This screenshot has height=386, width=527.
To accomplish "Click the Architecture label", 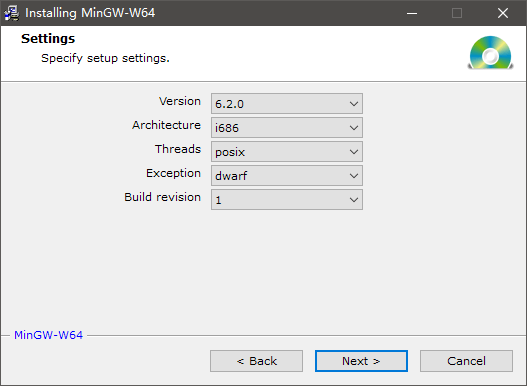I will tap(166, 125).
